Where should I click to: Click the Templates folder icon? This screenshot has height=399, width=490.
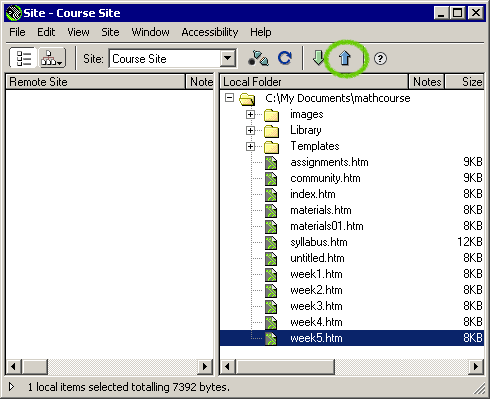click(x=271, y=147)
